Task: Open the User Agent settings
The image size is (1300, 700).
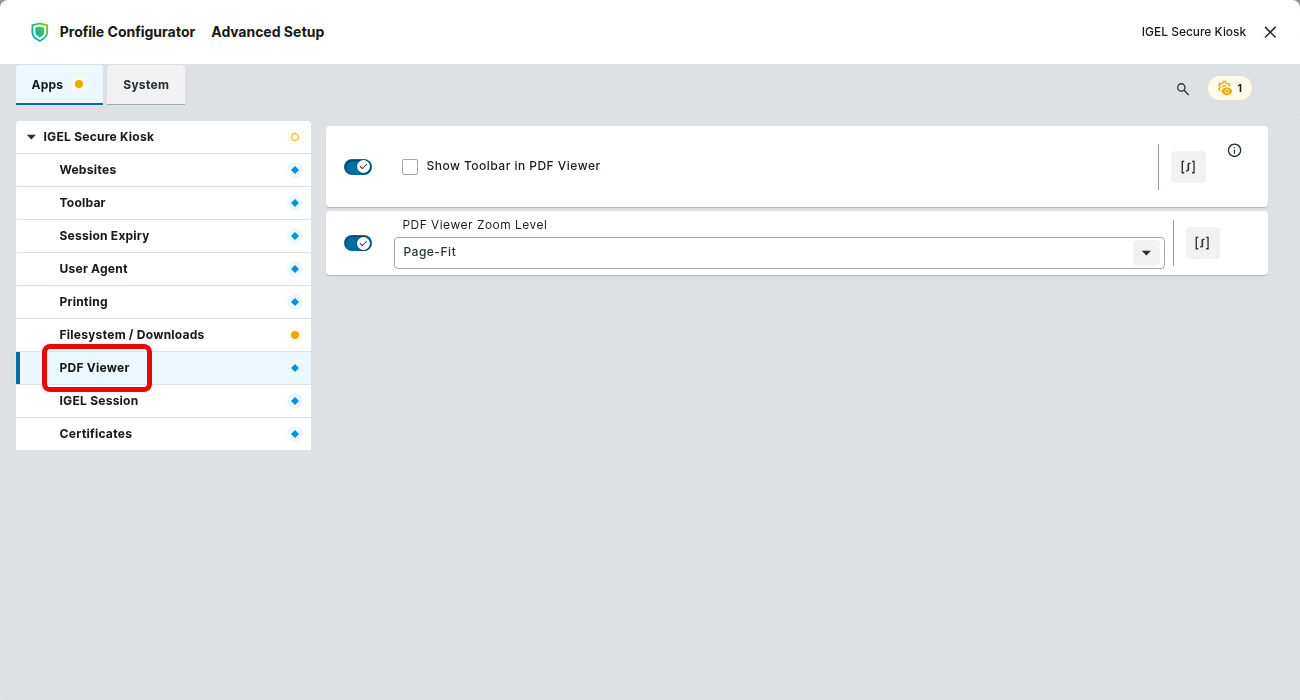Action: (x=93, y=269)
